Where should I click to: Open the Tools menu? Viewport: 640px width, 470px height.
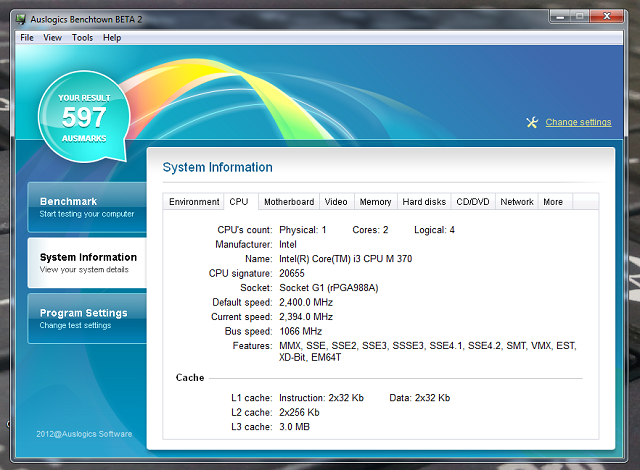click(x=82, y=38)
